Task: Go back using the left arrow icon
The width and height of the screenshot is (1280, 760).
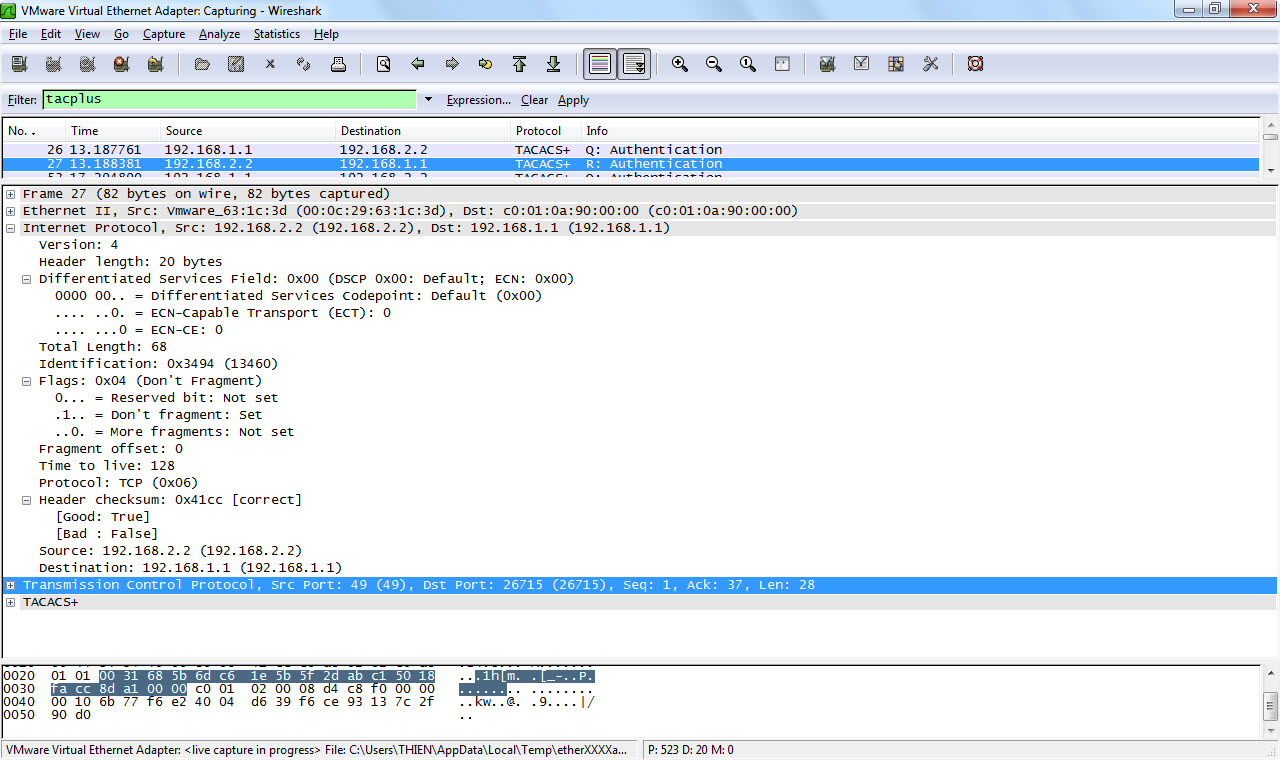Action: tap(418, 64)
